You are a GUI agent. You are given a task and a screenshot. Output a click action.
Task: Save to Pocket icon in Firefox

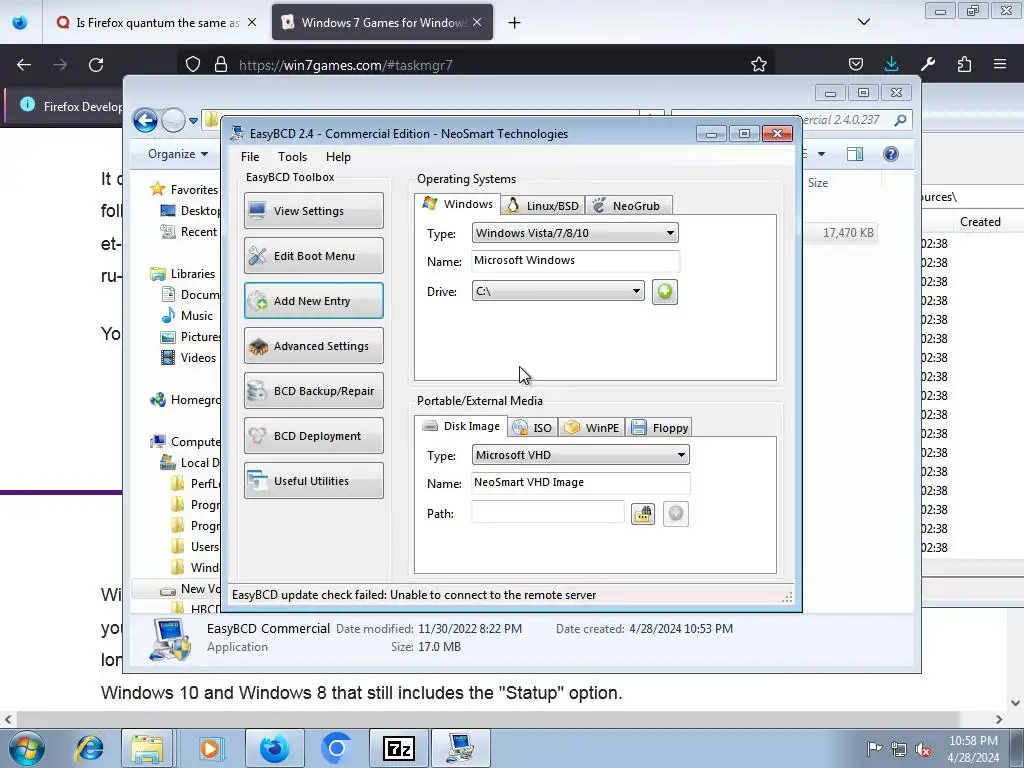click(856, 64)
